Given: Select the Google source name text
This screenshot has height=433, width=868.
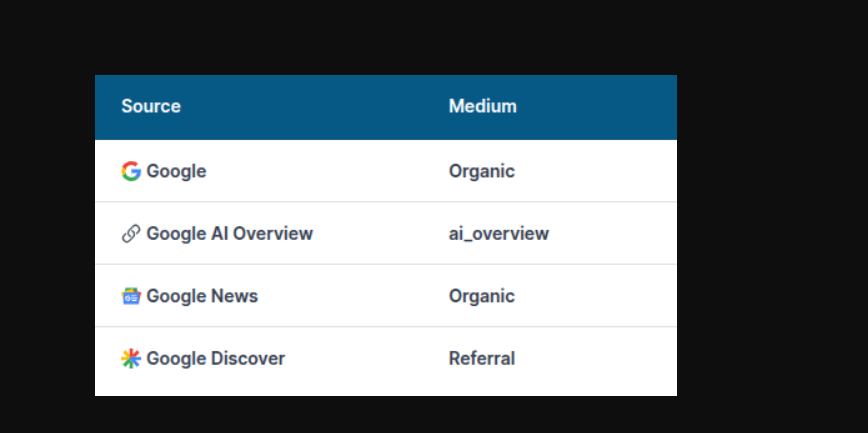Looking at the screenshot, I should (x=176, y=171).
